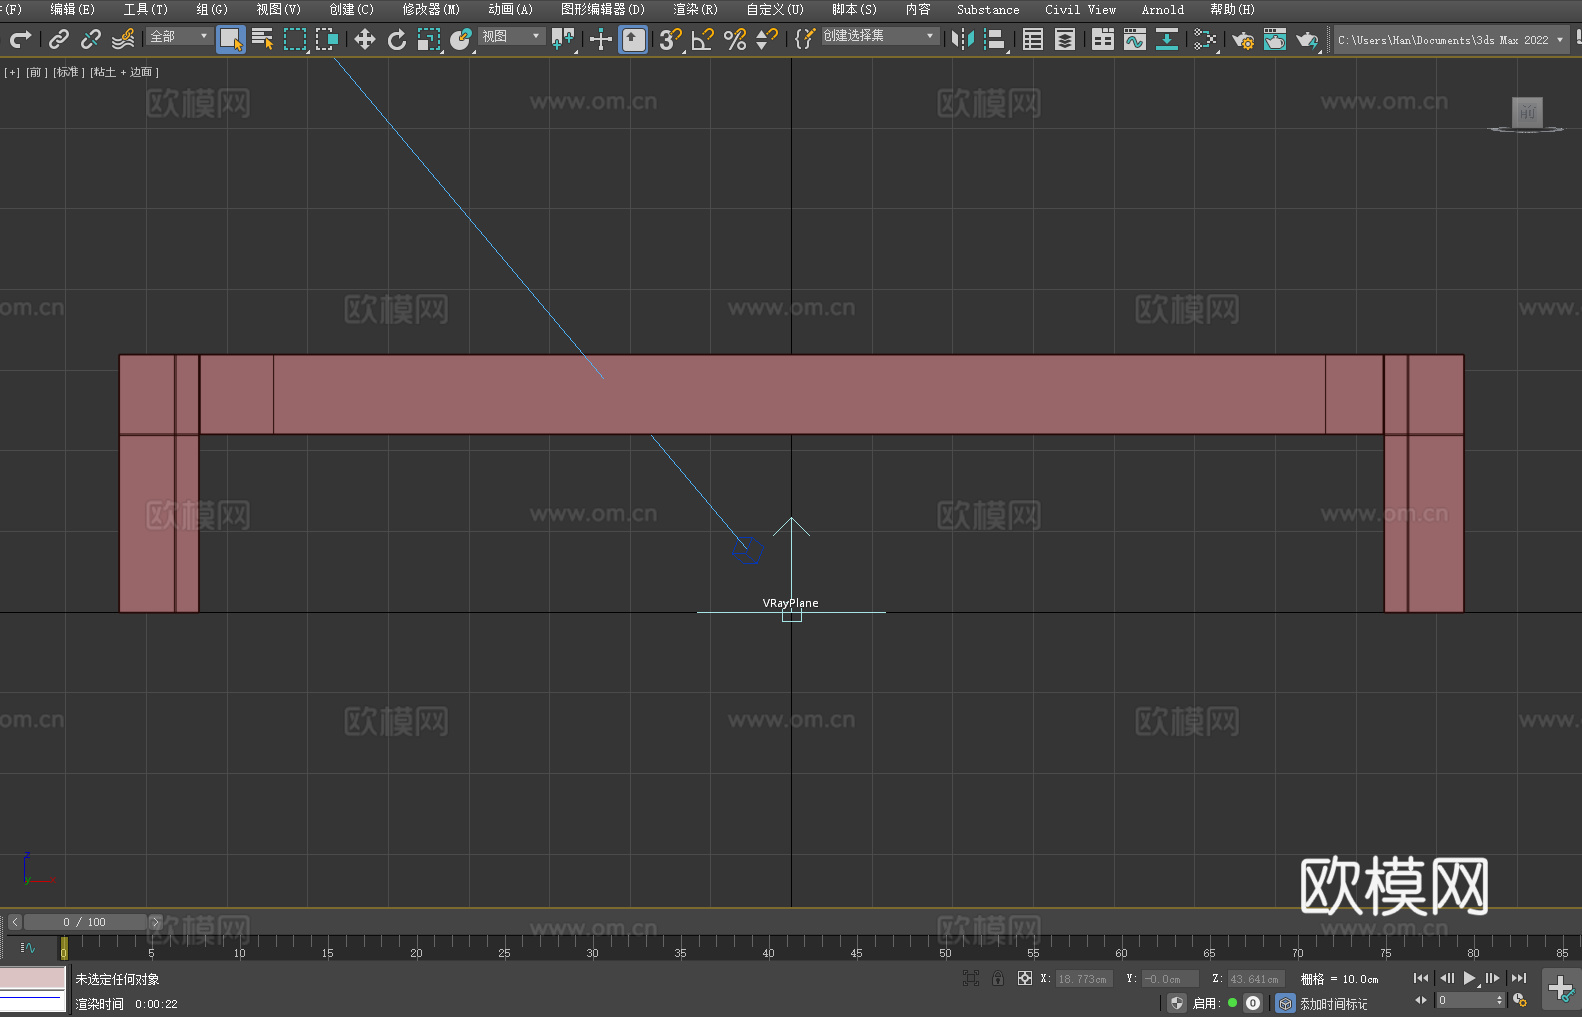Viewport: 1582px width, 1017px height.
Task: Open the 编辑(E) menu
Action: 72,9
